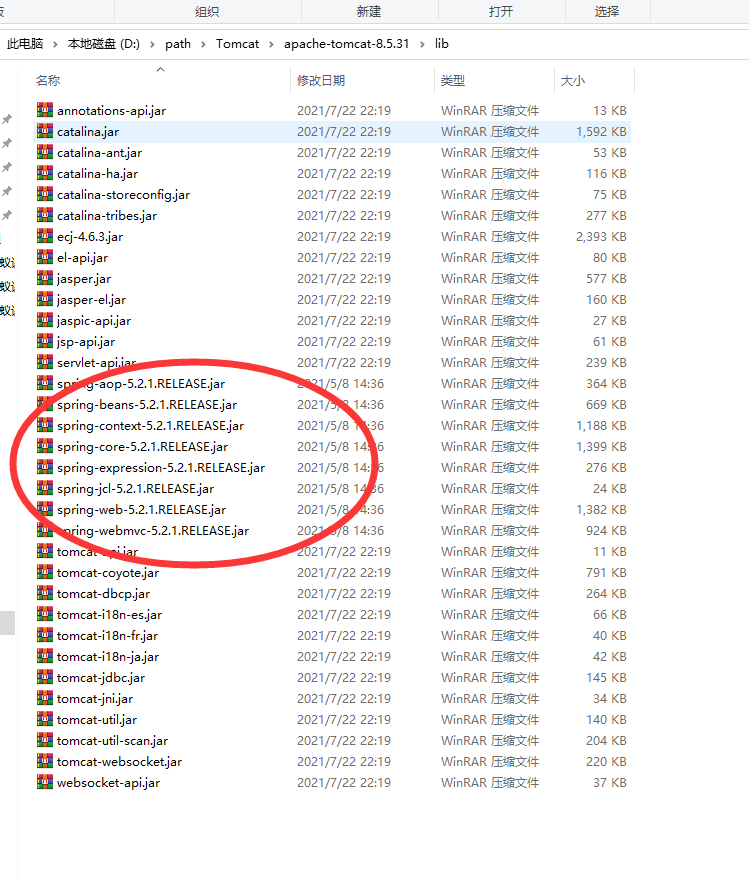Click the spring-core-5.2.1.RELEASE.jar file icon
The height and width of the screenshot is (879, 749).
[x=45, y=446]
